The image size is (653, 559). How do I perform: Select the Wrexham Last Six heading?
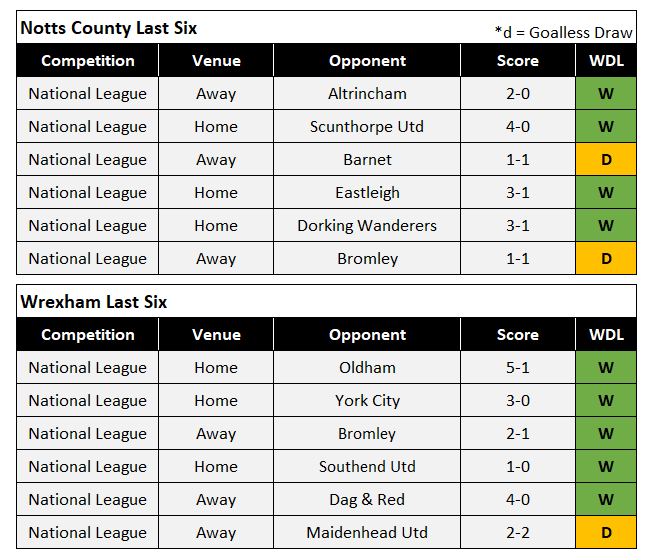tap(94, 302)
